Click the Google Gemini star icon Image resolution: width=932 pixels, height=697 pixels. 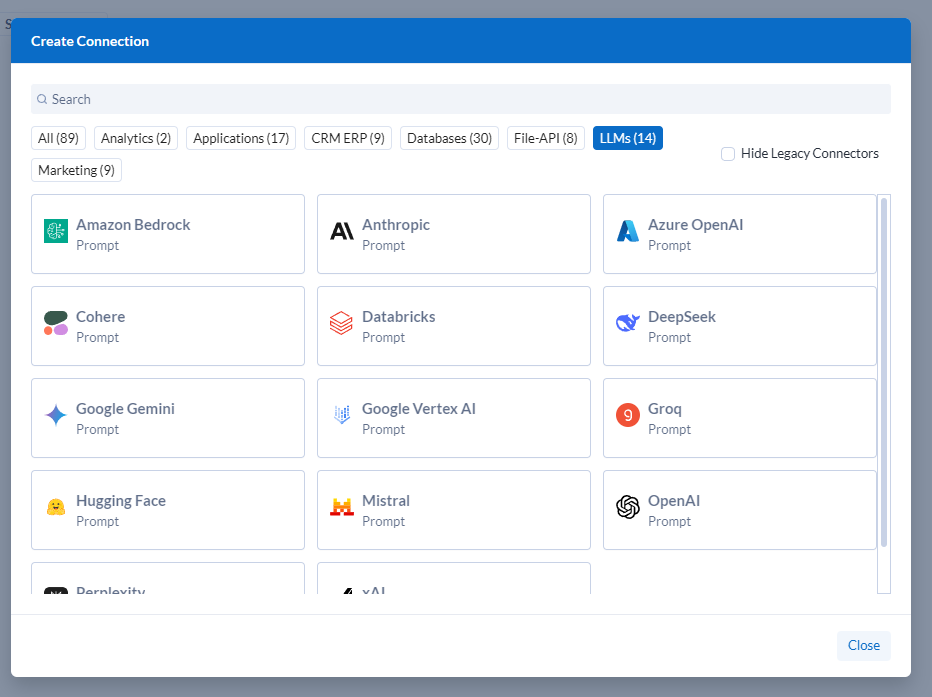pyautogui.click(x=56, y=415)
